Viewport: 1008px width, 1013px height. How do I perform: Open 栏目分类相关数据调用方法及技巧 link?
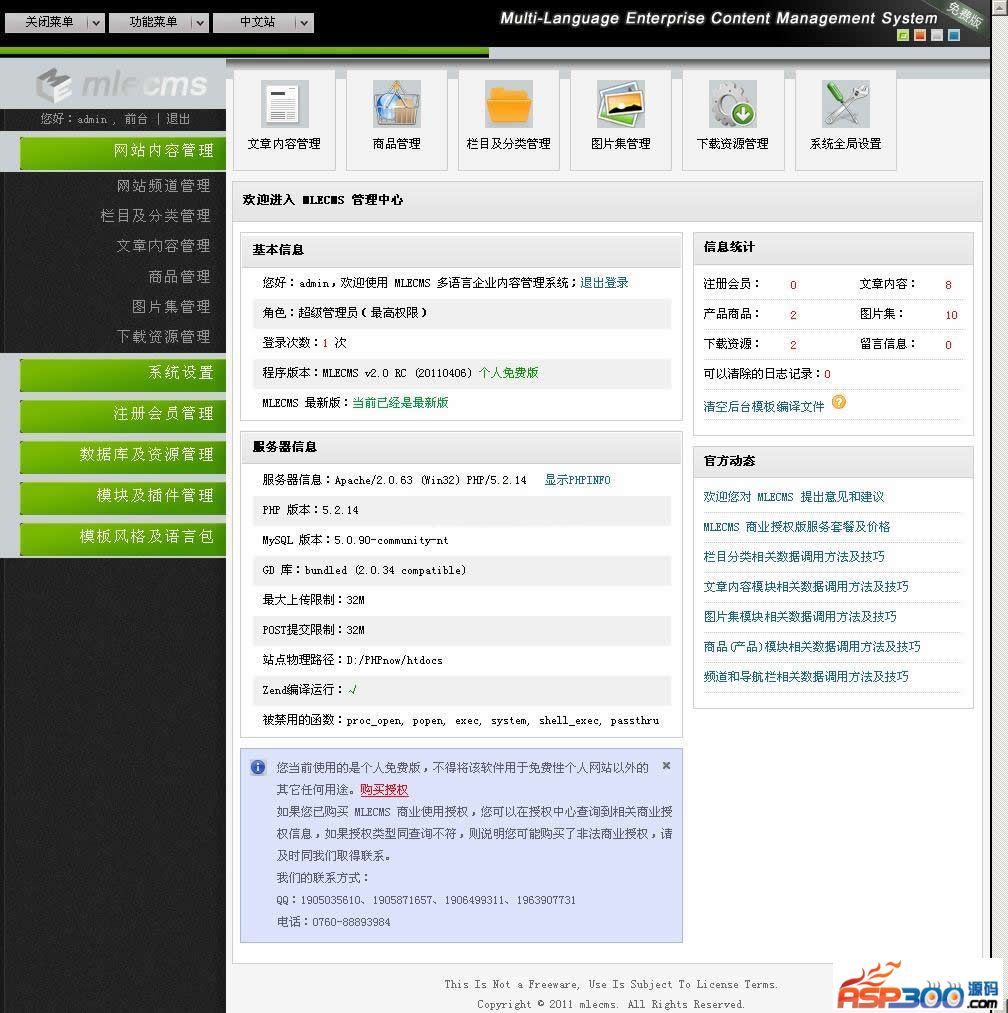794,556
